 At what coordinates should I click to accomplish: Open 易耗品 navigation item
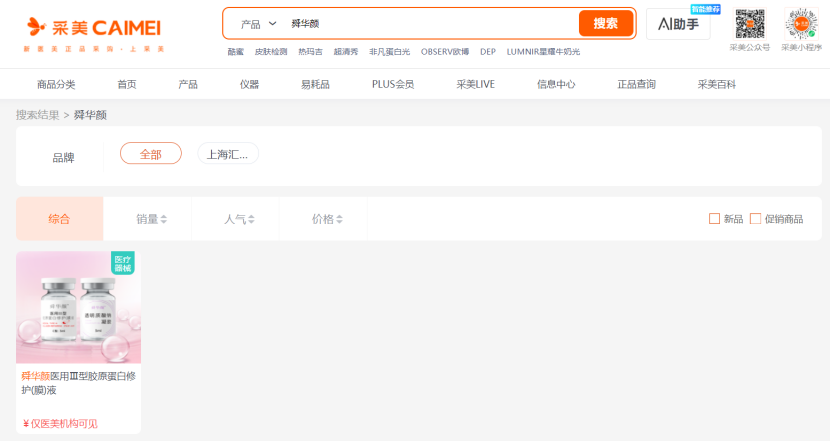click(315, 84)
